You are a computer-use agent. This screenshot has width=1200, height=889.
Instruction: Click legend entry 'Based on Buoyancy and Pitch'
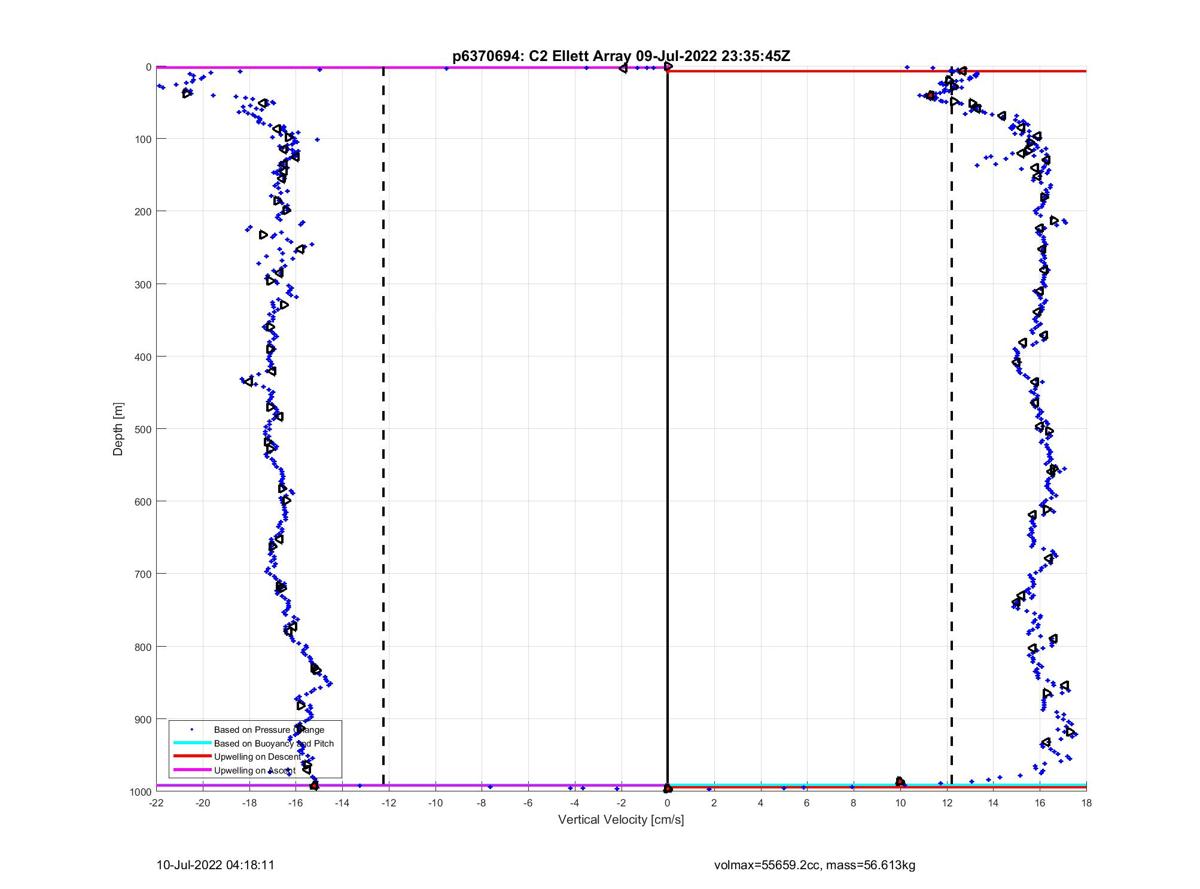click(x=275, y=743)
